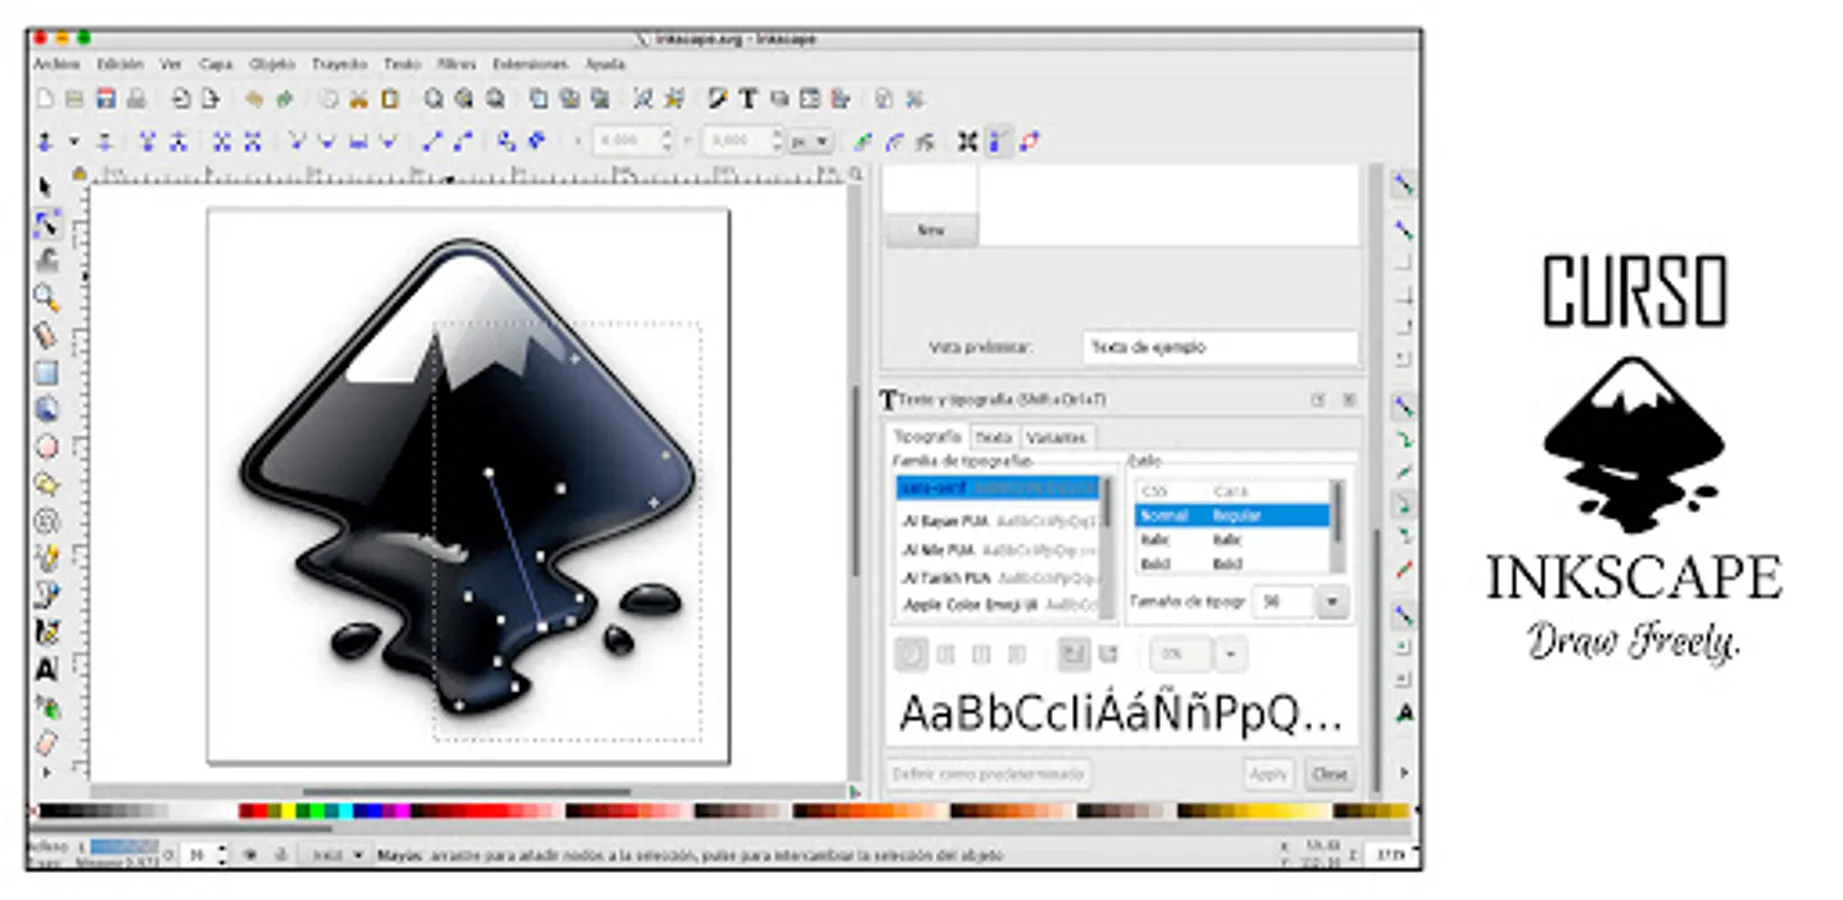
Task: Toggle justify text alignment button
Action: click(x=1017, y=655)
